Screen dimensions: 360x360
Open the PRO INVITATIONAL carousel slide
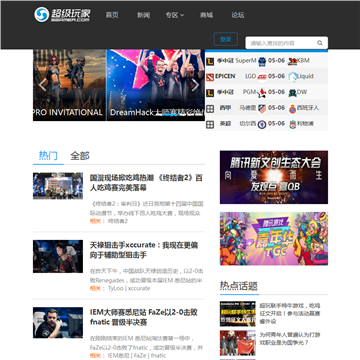(x=69, y=85)
